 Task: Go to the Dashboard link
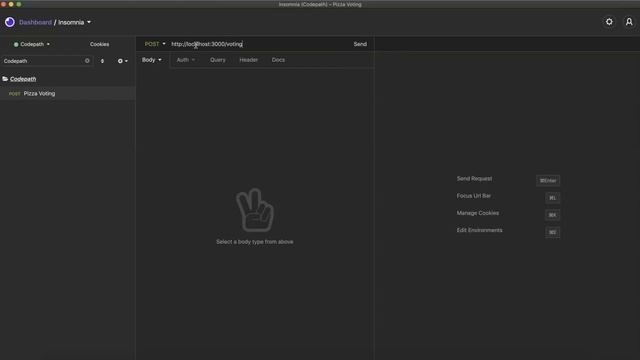[x=36, y=22]
